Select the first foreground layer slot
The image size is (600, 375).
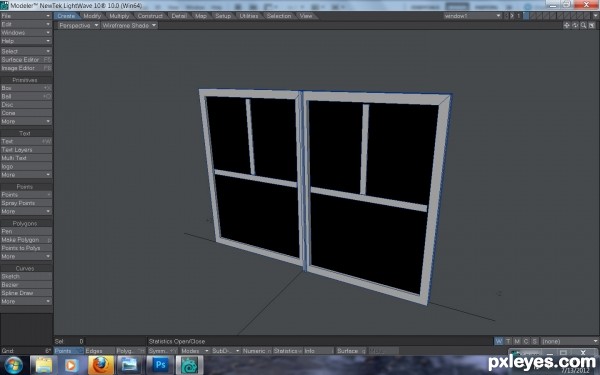[526, 16]
